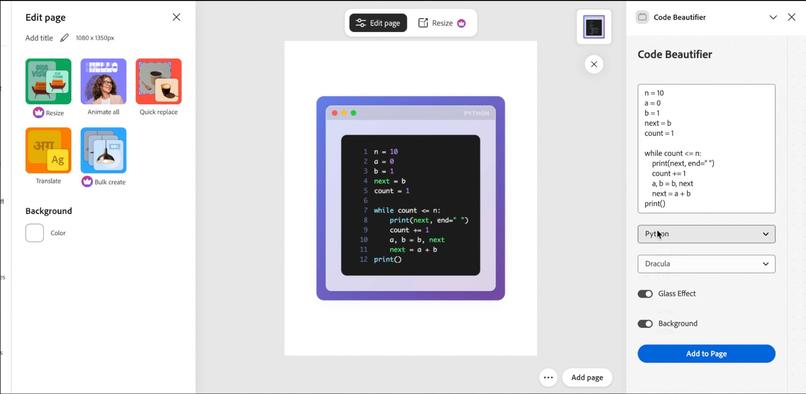Select the page thumbnail at top right
The width and height of the screenshot is (806, 394).
coord(594,26)
